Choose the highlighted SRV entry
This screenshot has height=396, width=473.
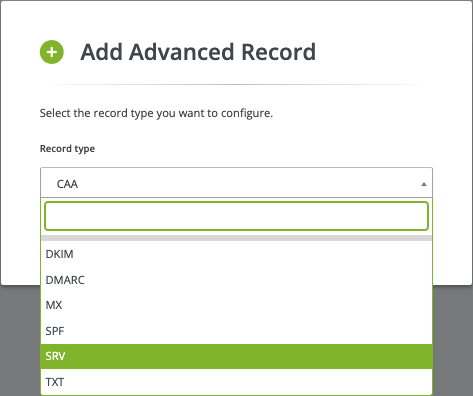click(236, 356)
